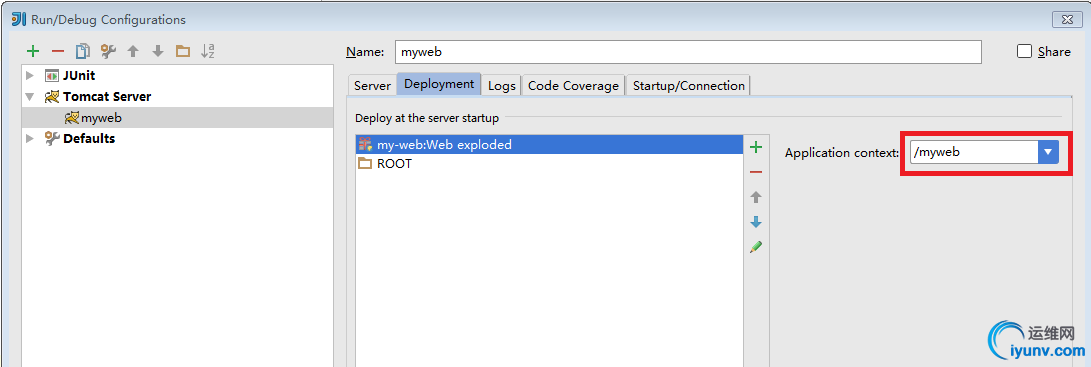
Task: Add new configuration with green plus
Action: click(x=33, y=51)
